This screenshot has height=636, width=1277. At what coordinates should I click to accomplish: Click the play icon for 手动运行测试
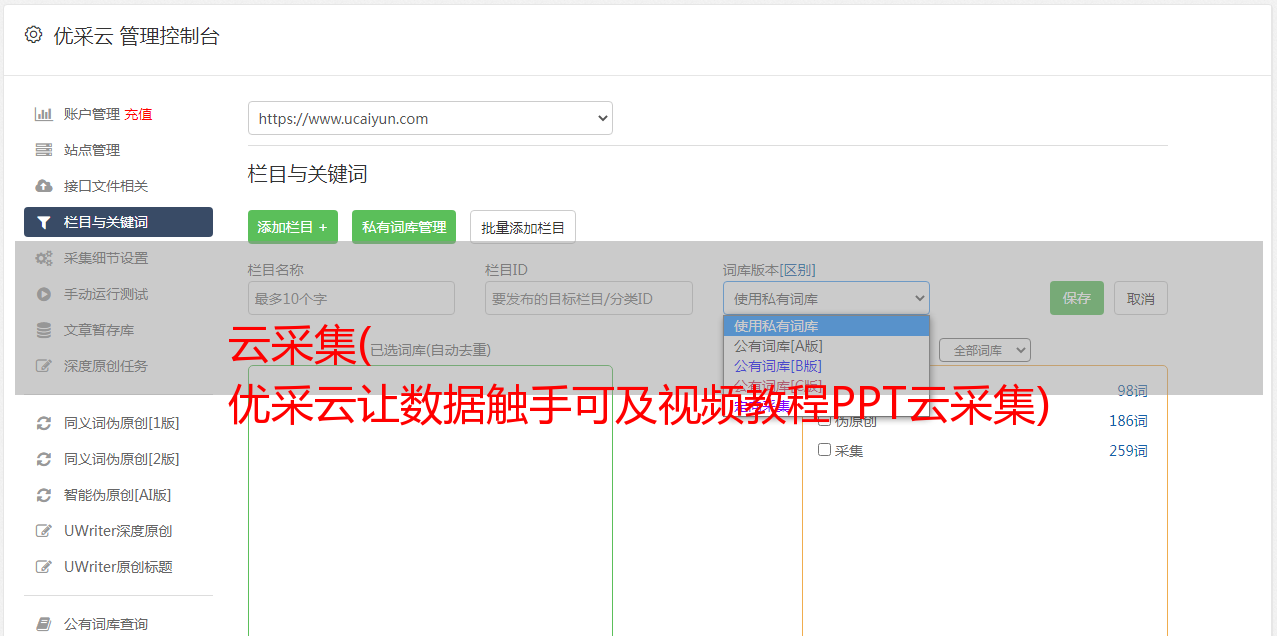click(x=44, y=294)
